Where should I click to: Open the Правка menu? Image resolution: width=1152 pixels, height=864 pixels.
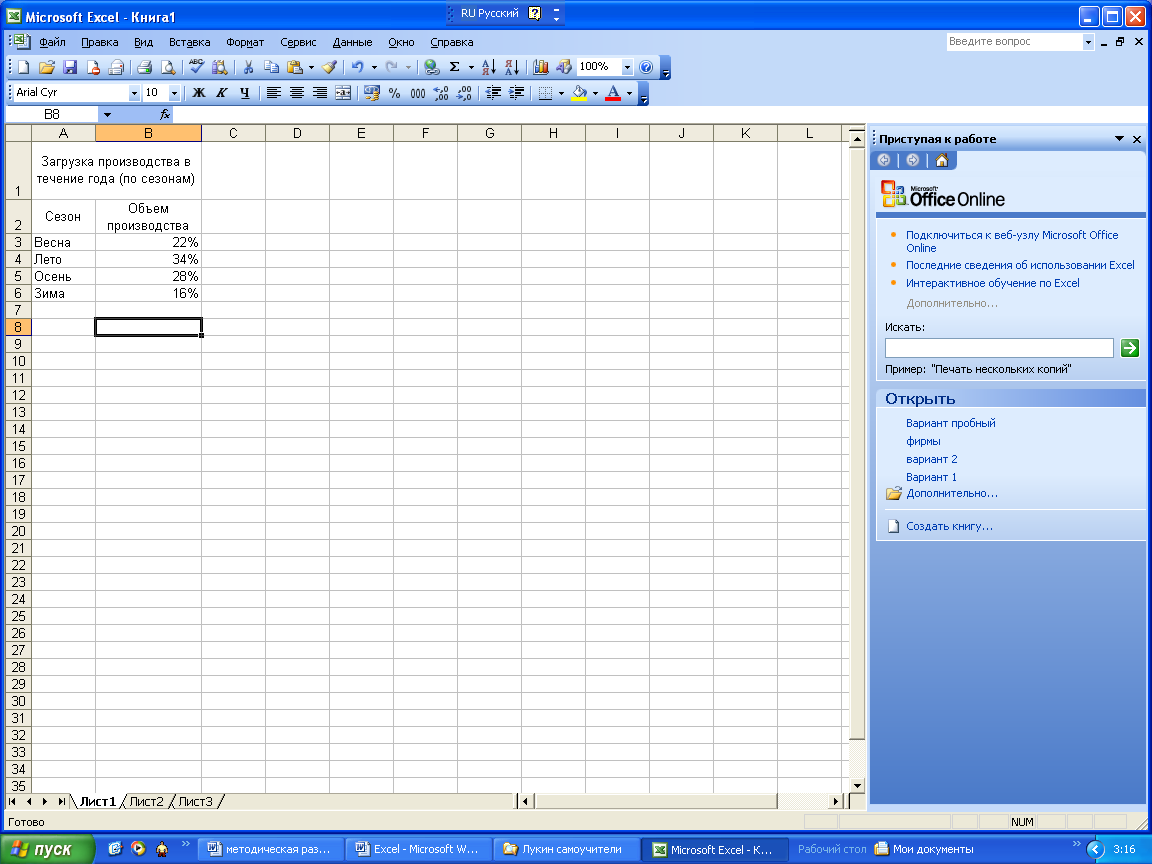click(x=100, y=43)
